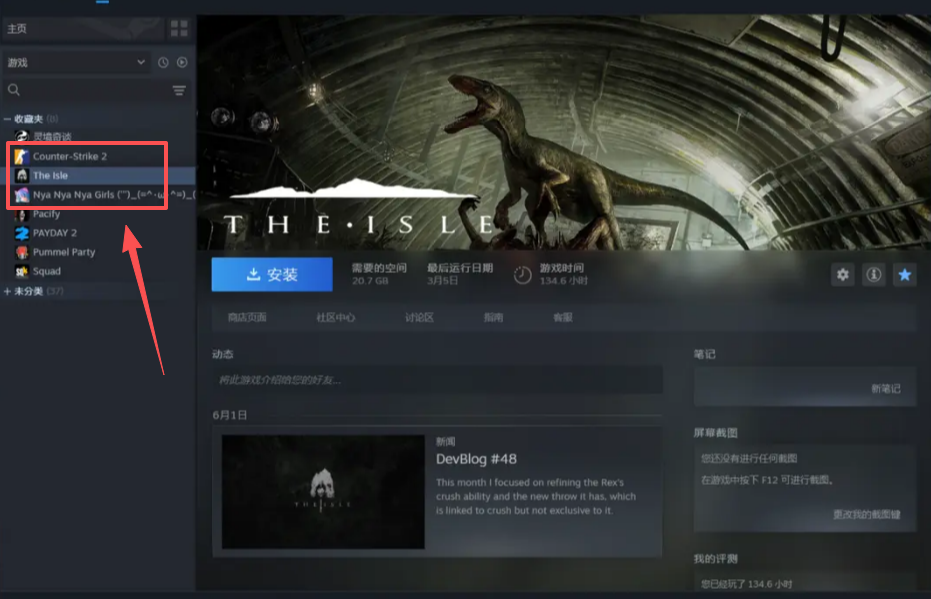Open the DevBlog #48 headline
Image resolution: width=931 pixels, height=599 pixels.
(x=476, y=459)
